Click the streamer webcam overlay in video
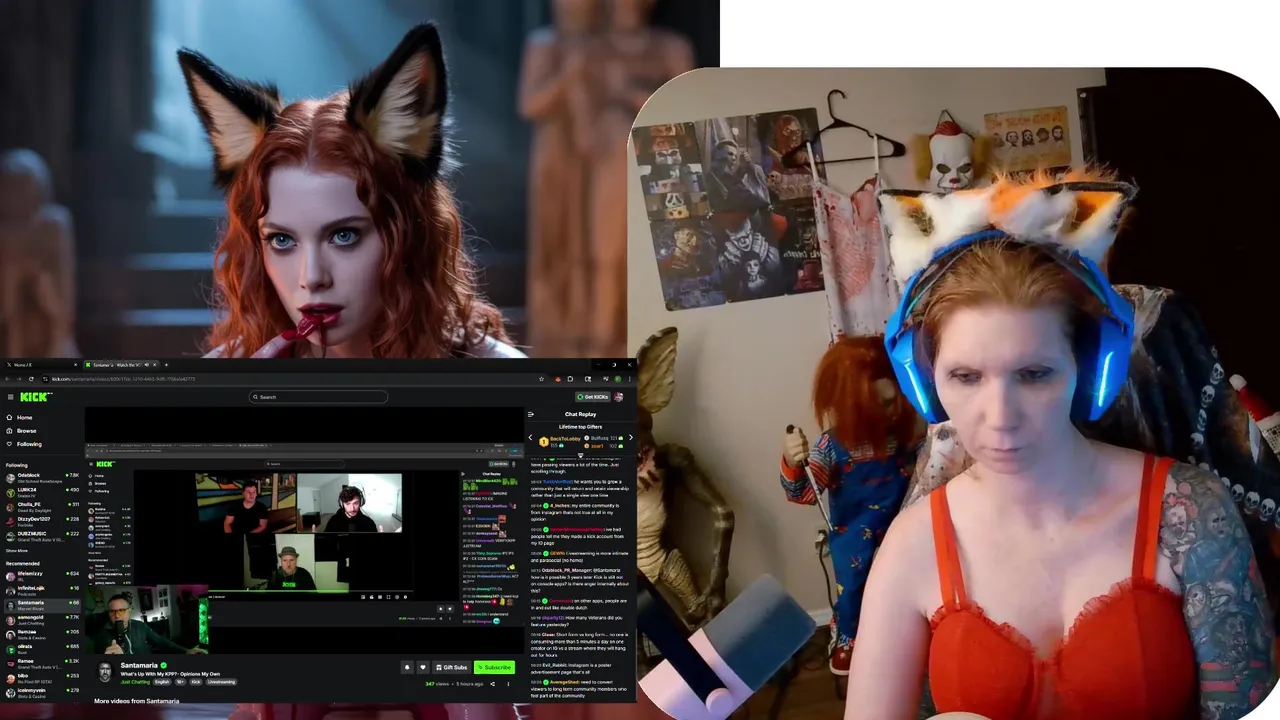The image size is (1280, 720). (x=146, y=620)
